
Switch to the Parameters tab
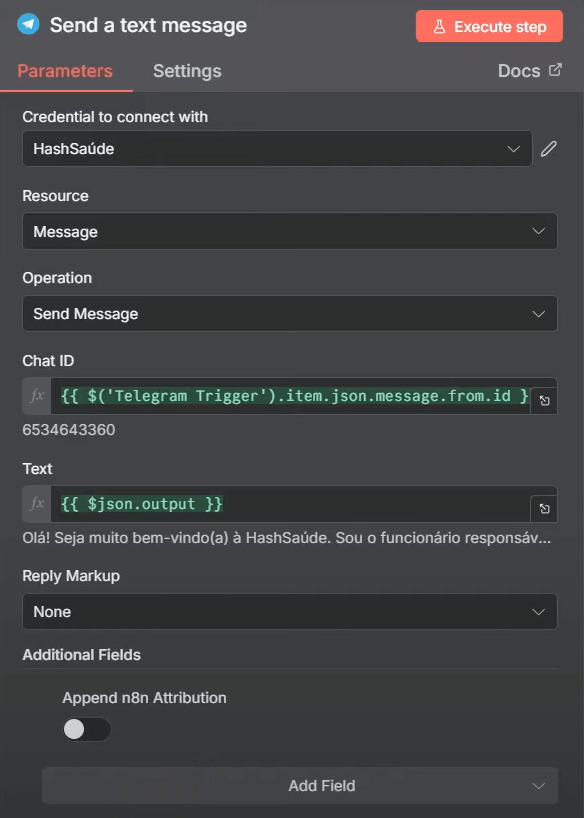pyautogui.click(x=65, y=71)
